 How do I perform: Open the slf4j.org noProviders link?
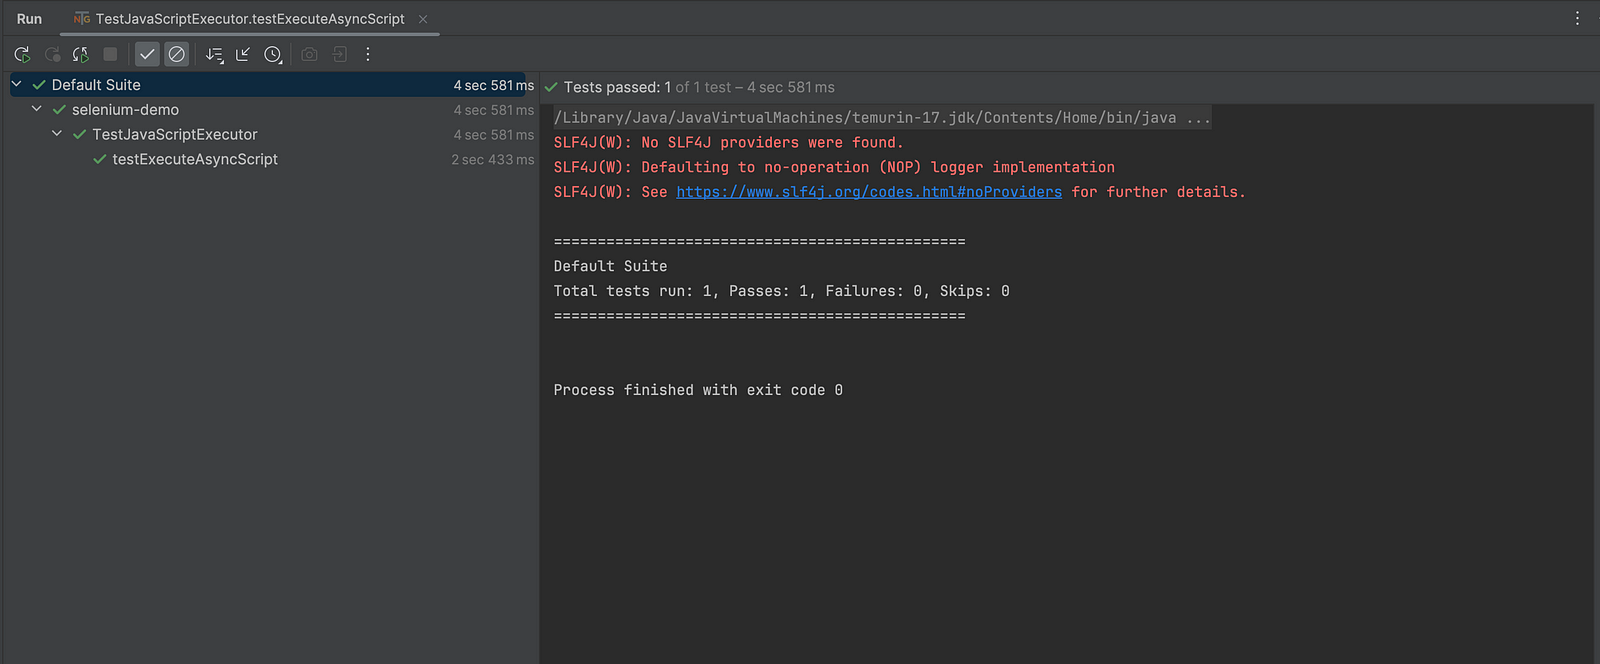pos(869,192)
